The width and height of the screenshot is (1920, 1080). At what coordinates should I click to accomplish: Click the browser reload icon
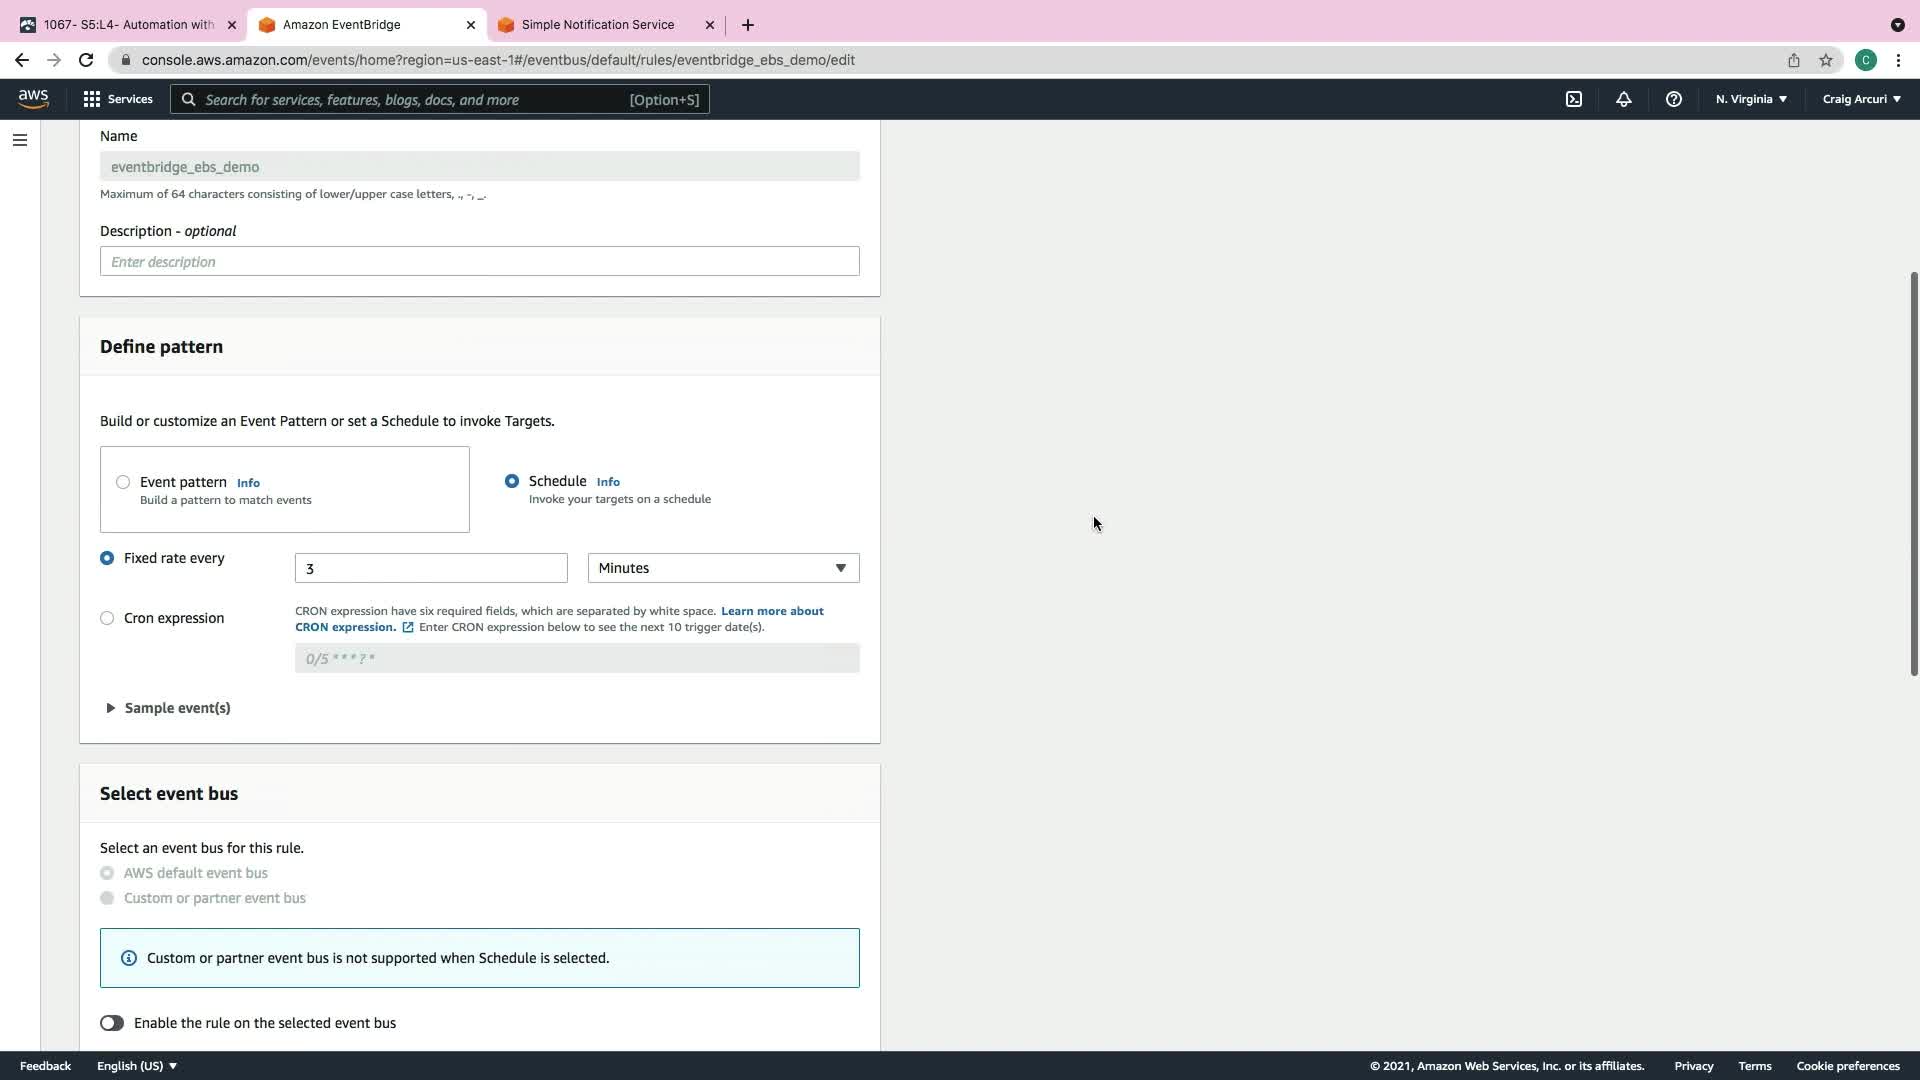point(86,60)
